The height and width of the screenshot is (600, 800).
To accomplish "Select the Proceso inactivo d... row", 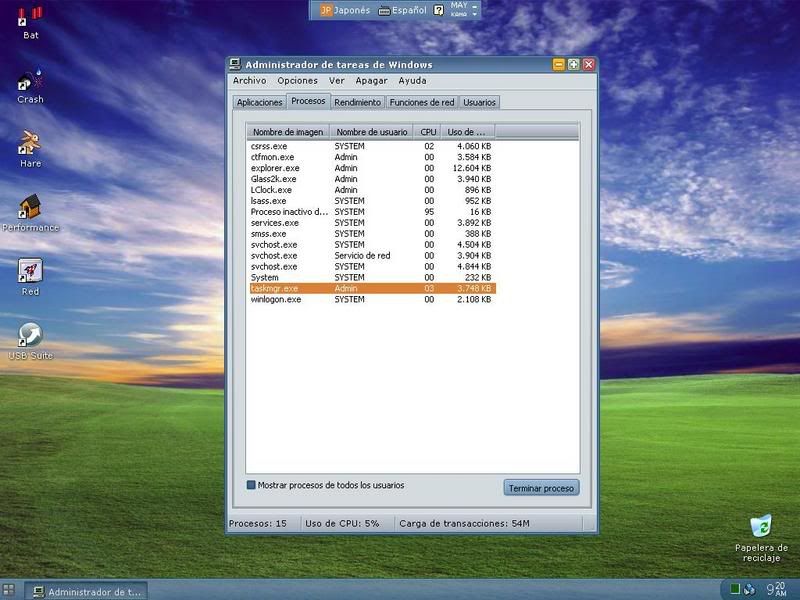I will click(x=371, y=212).
